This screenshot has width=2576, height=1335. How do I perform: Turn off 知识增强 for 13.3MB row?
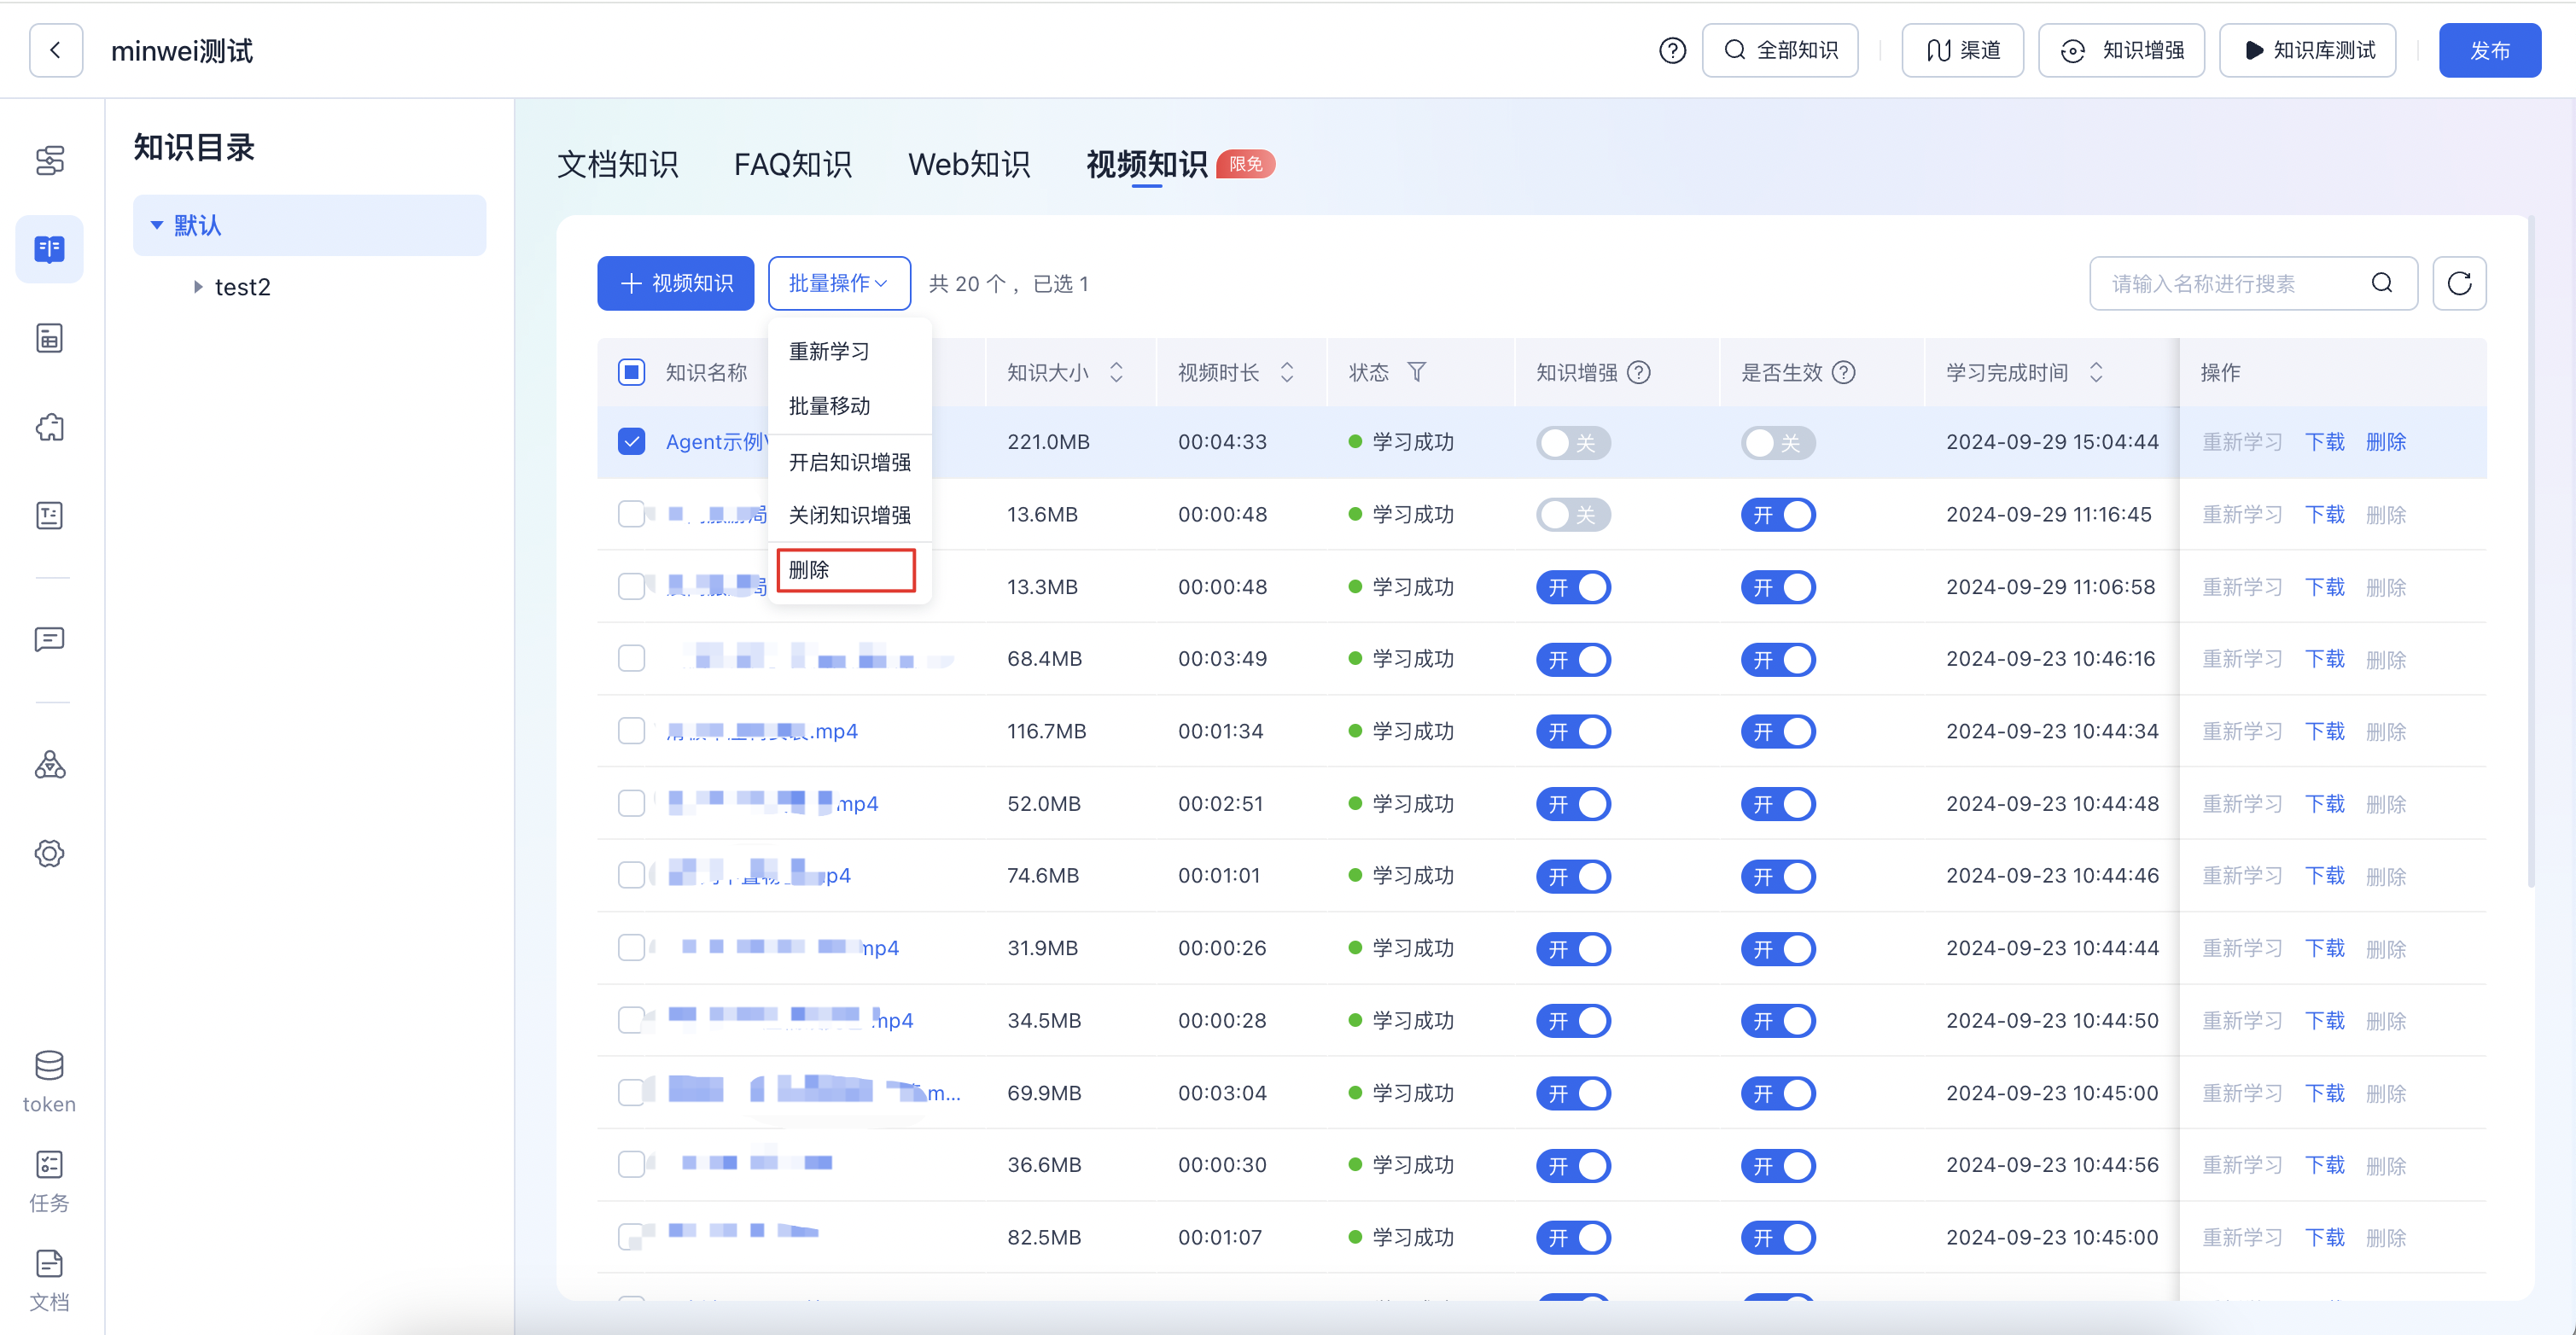point(1573,587)
